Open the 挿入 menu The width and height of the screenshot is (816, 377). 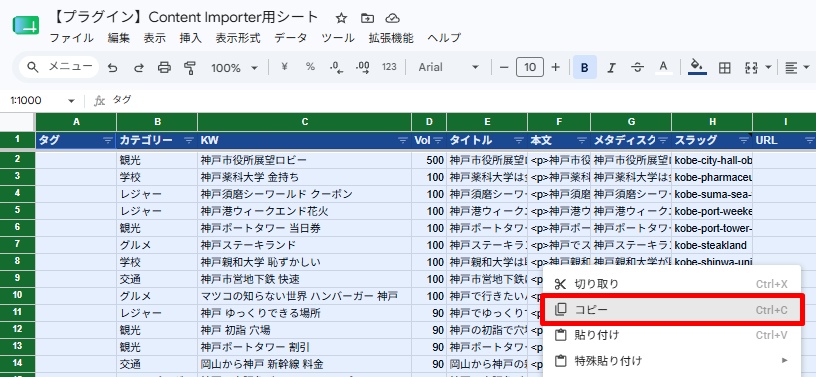[x=190, y=38]
